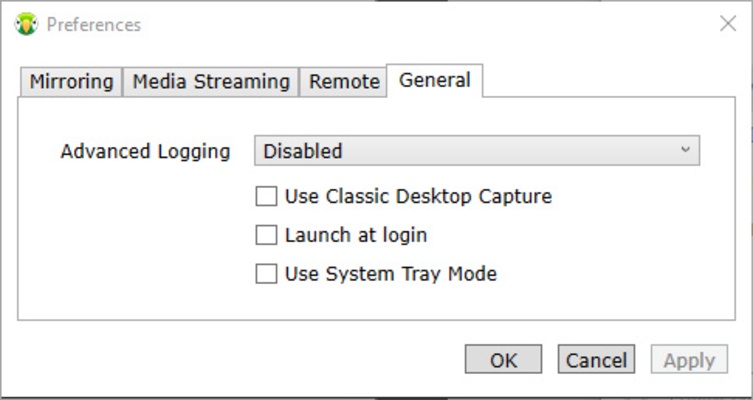Click the "Launch at login" label text
Image resolution: width=753 pixels, height=400 pixels.
coord(356,235)
